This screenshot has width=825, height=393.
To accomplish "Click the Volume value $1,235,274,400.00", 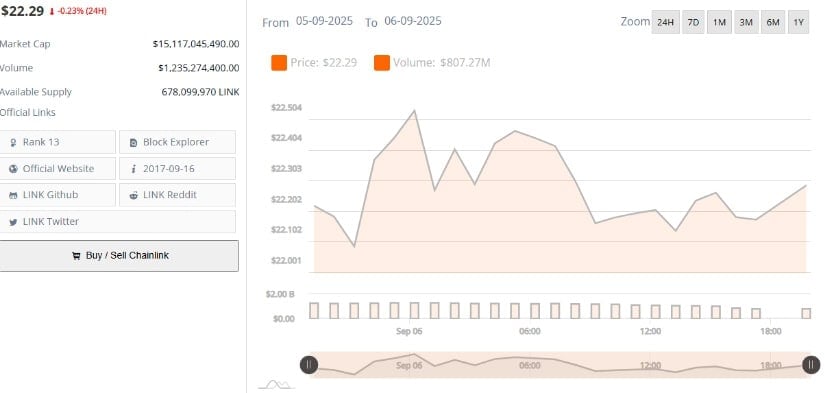I will coord(198,68).
